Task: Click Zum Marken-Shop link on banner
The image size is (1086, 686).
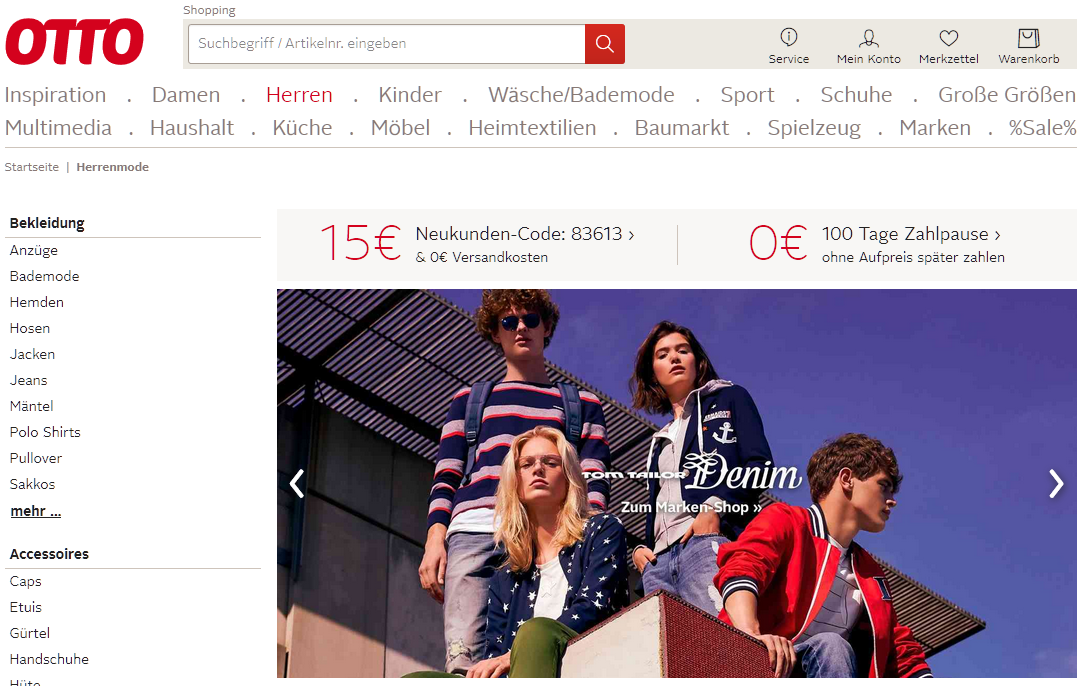Action: [x=691, y=507]
